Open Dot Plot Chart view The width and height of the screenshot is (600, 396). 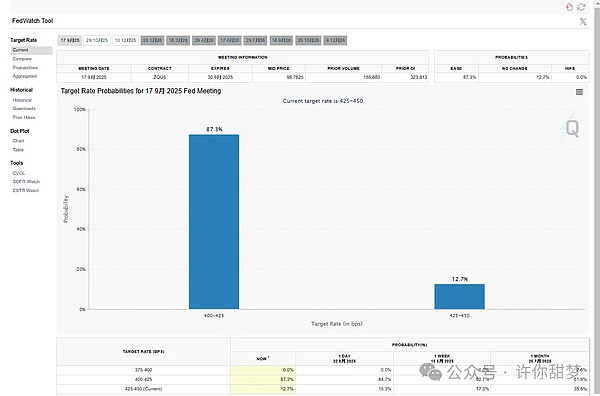[18, 141]
